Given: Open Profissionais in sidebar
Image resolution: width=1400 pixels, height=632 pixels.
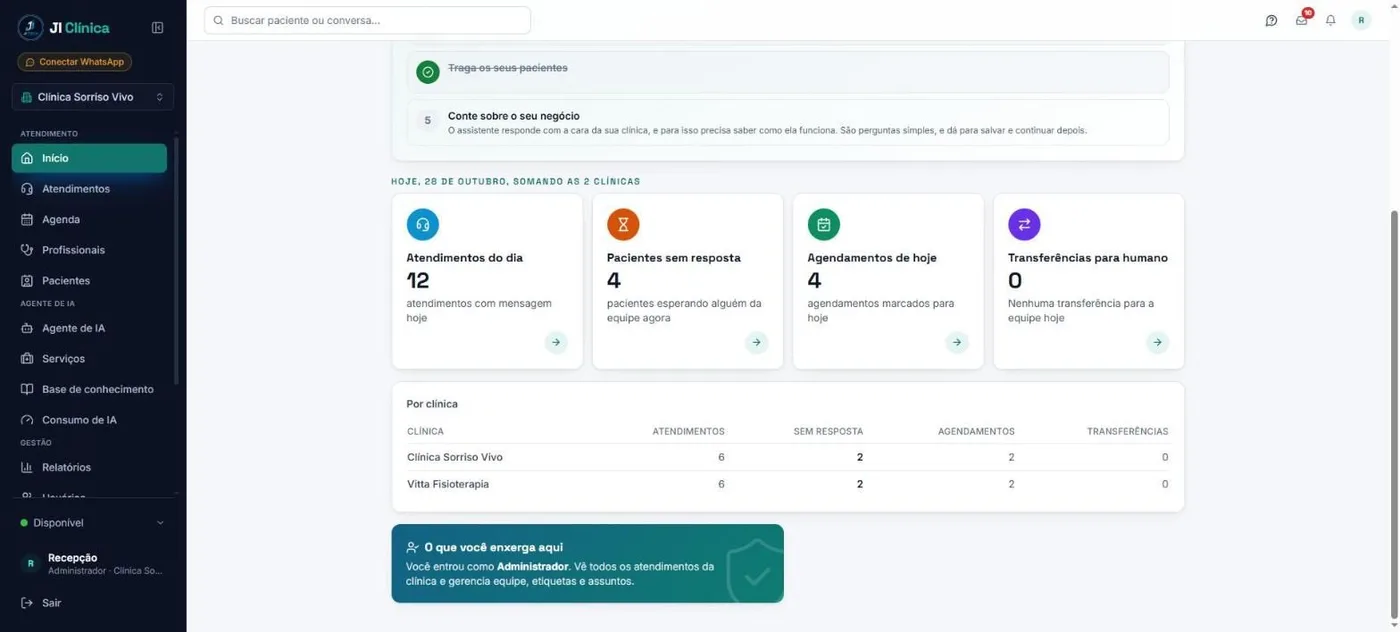Looking at the screenshot, I should point(89,250).
